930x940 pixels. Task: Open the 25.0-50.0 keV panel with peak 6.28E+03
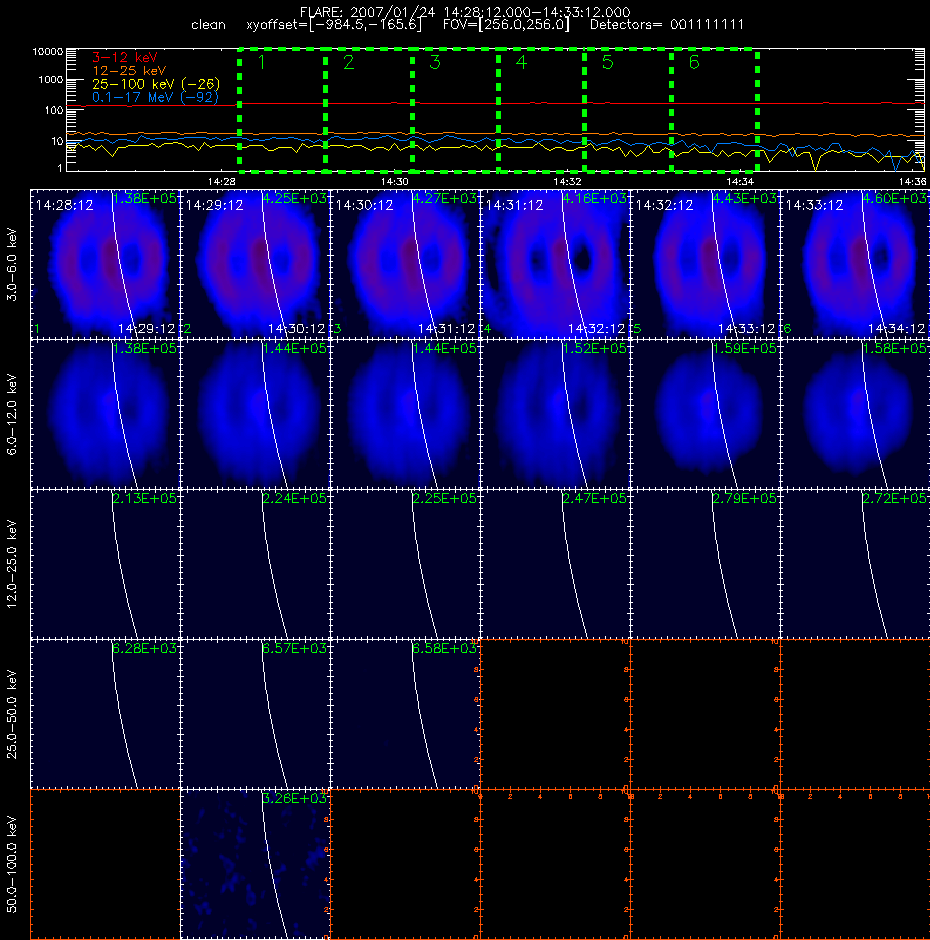pyautogui.click(x=105, y=714)
